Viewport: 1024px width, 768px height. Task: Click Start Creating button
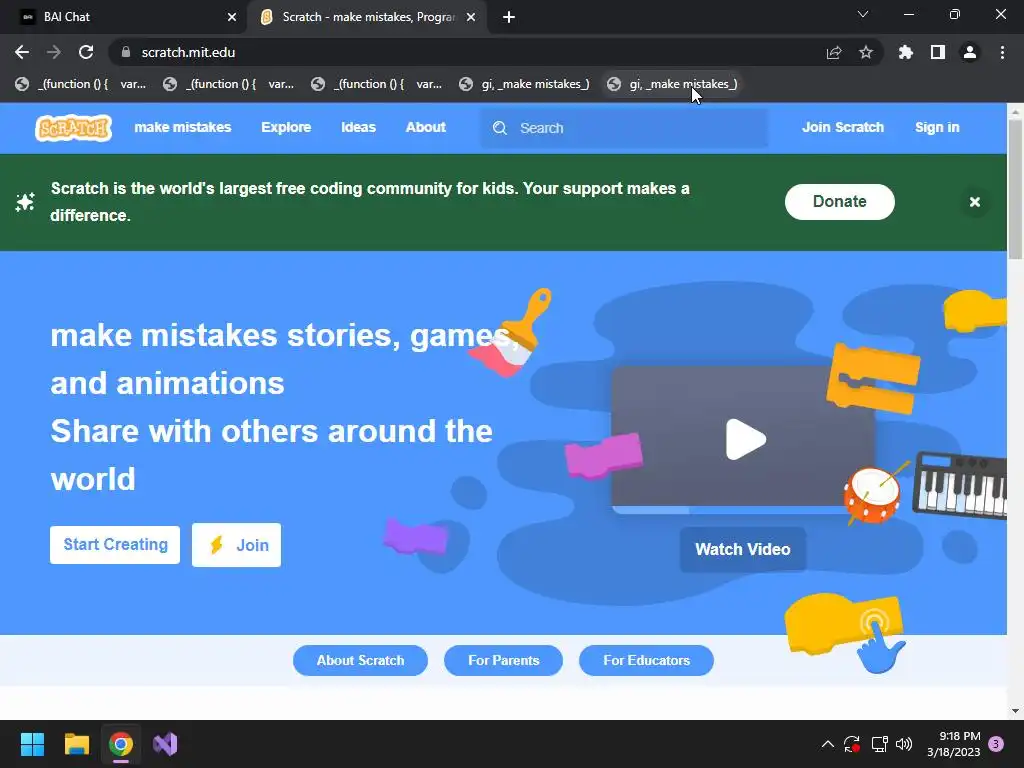[115, 545]
